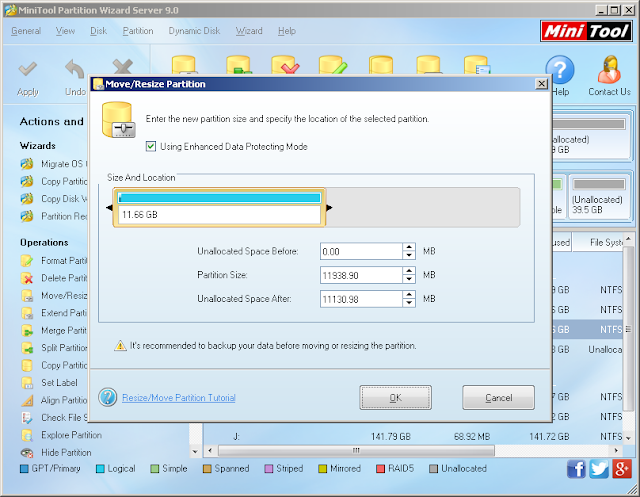Click Cancel in Move/Resize dialog
640x497 pixels.
click(x=498, y=397)
